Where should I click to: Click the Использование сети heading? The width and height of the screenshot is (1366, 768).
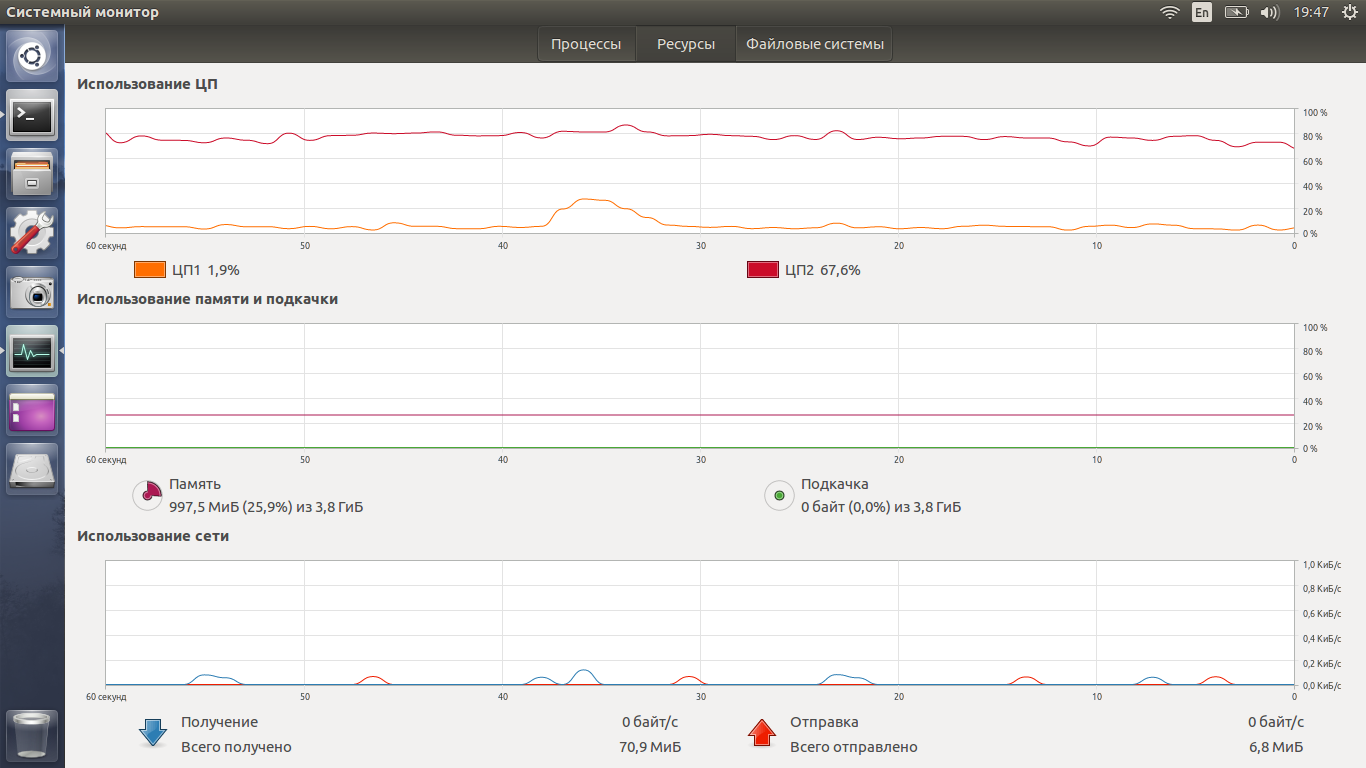click(x=153, y=536)
